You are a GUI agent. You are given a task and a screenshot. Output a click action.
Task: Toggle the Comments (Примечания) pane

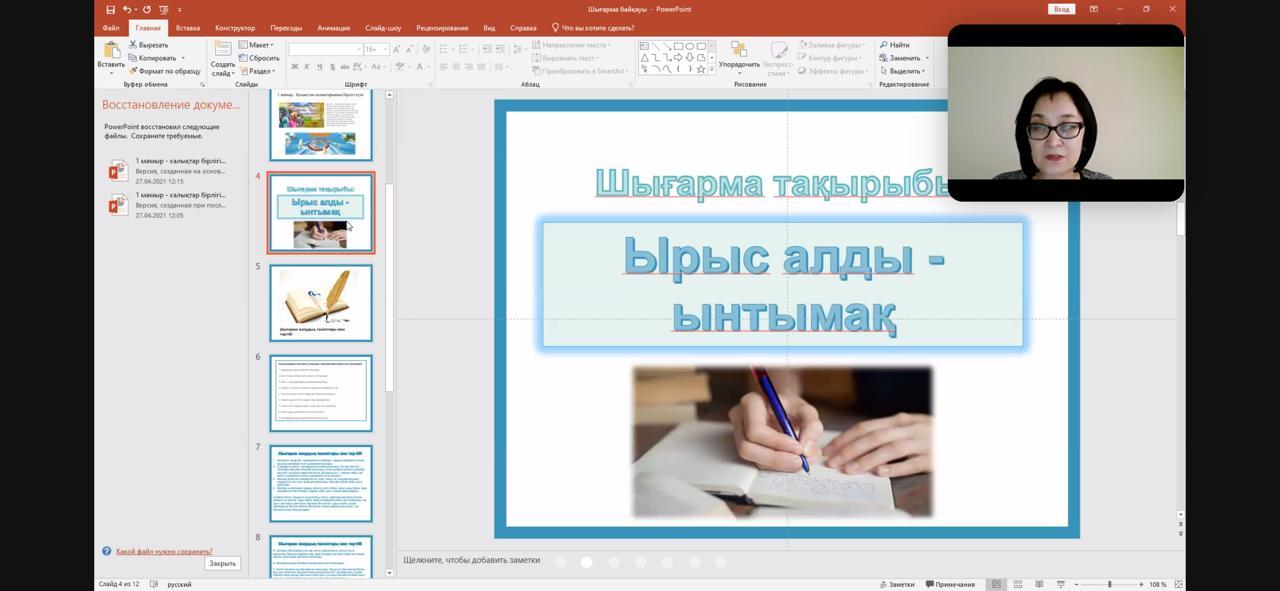tap(950, 584)
